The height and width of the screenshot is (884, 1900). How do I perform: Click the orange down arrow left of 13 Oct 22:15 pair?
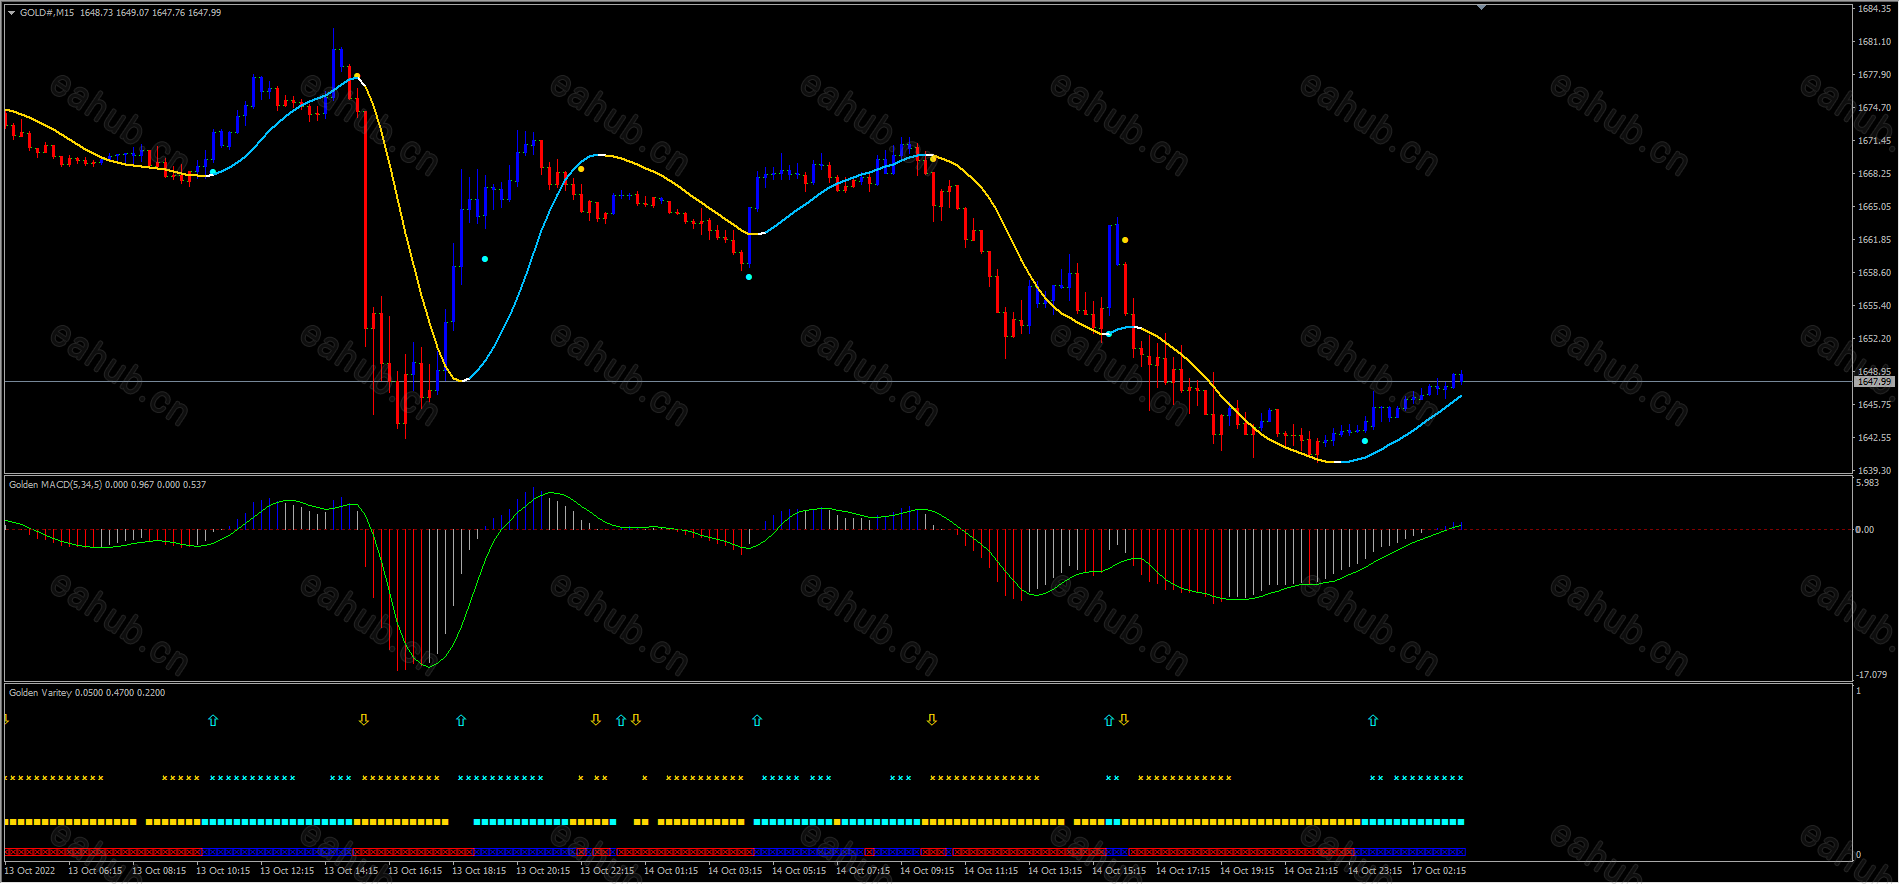(596, 720)
